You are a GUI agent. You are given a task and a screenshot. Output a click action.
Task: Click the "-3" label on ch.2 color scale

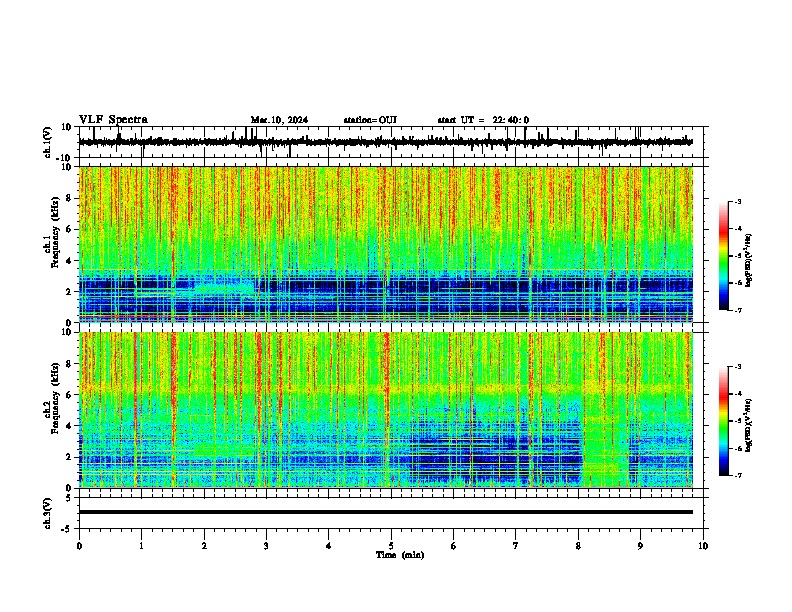click(x=737, y=367)
